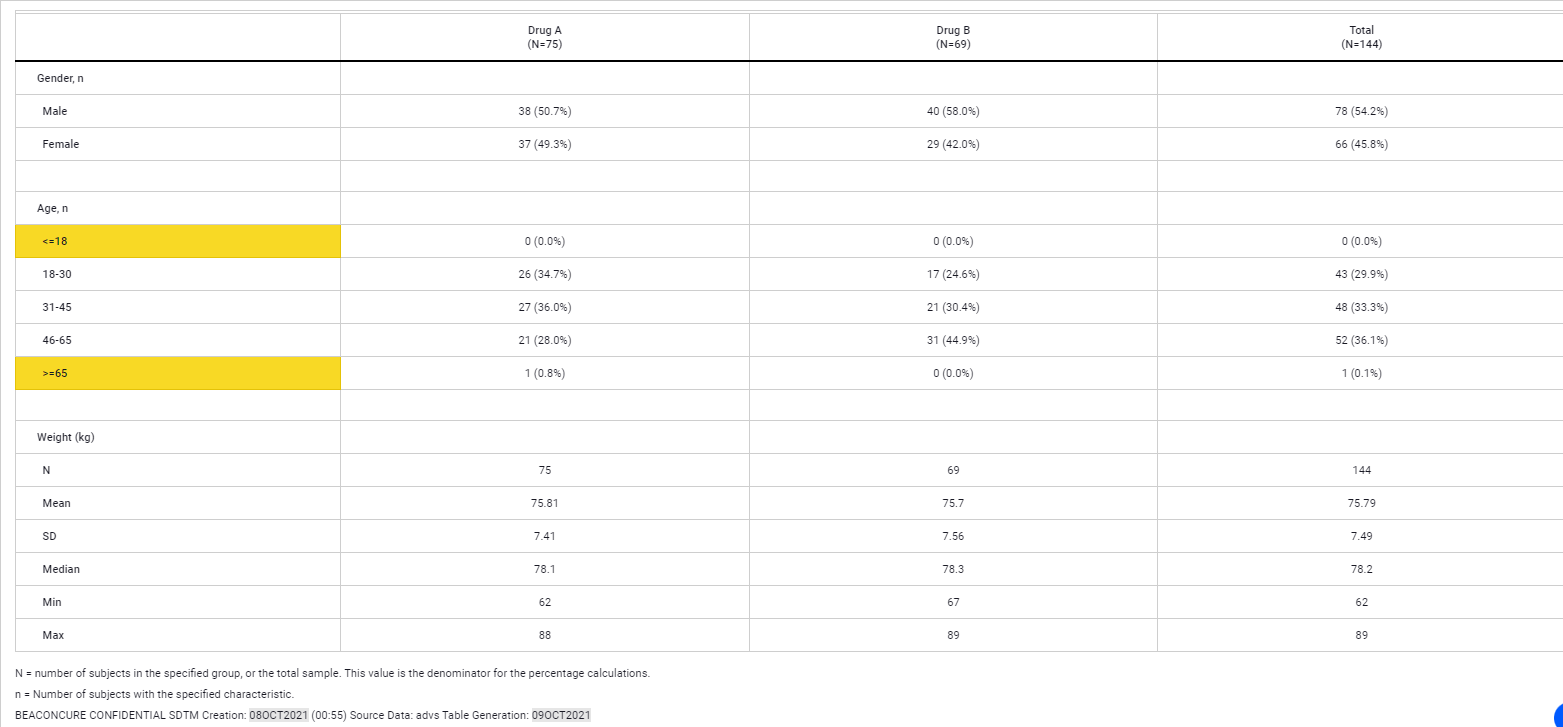Click the Female row label
Viewport: 1563px width, 727px height.
click(x=61, y=144)
